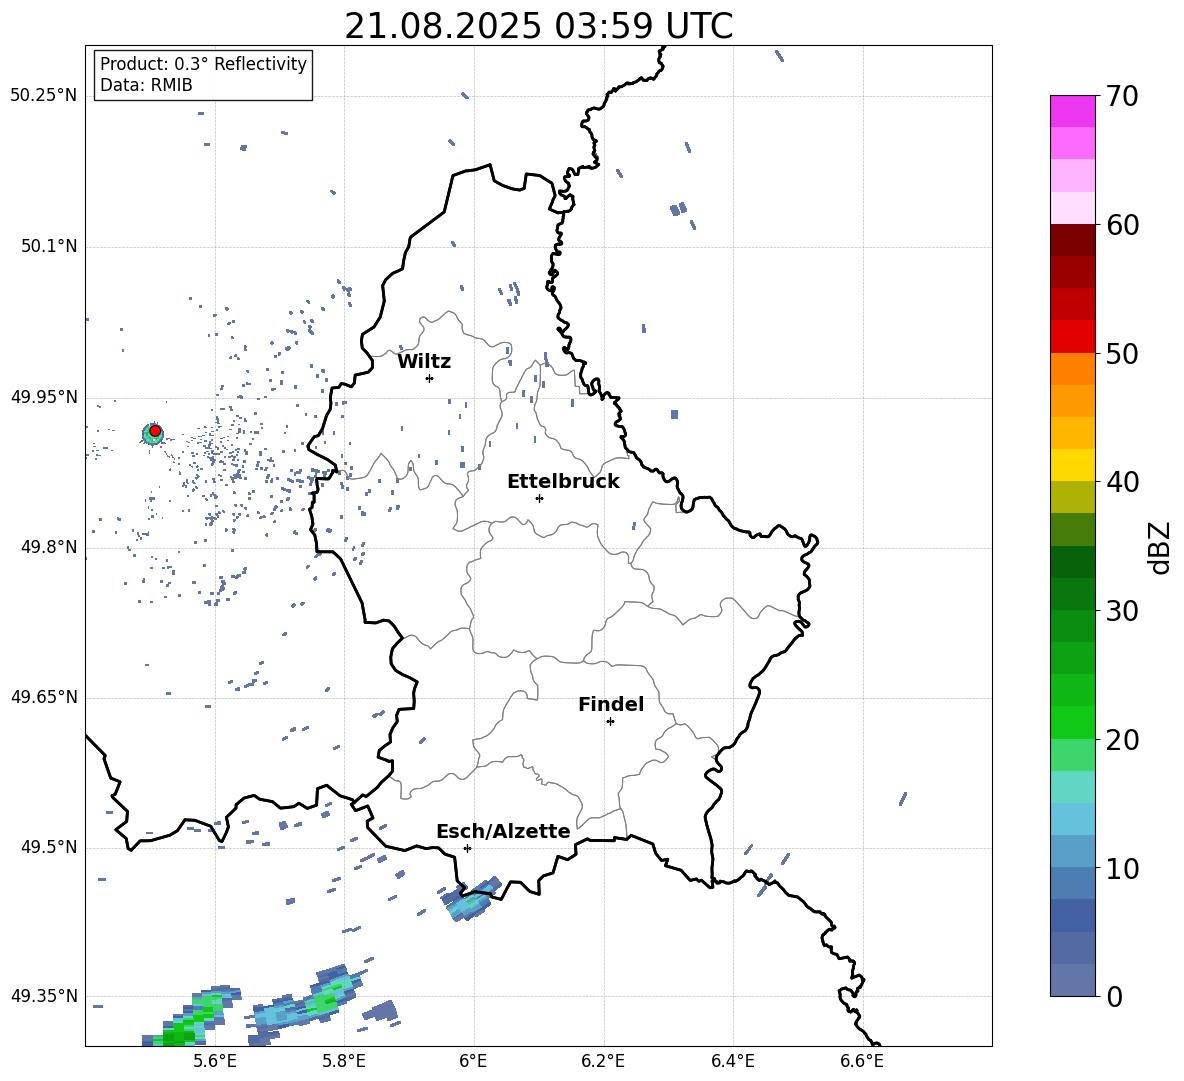
Task: Click the bright green swatch above 20
Action: point(1072,722)
